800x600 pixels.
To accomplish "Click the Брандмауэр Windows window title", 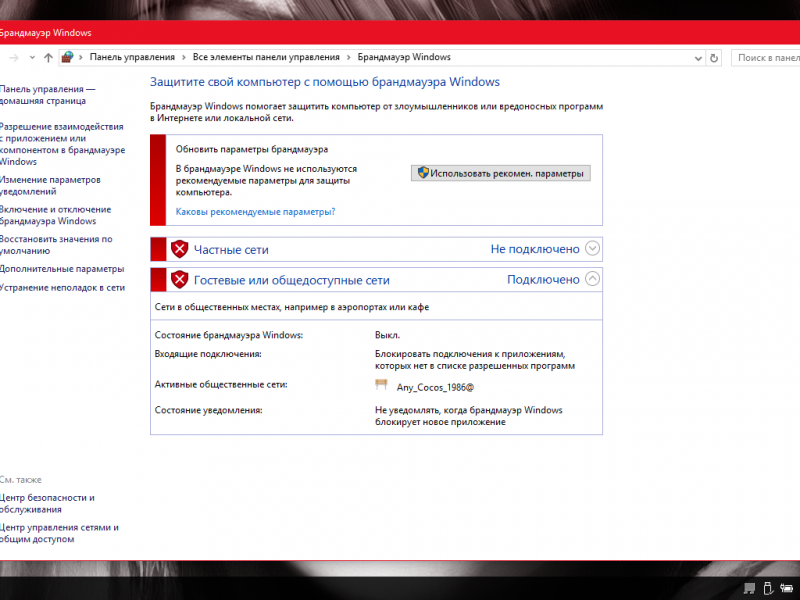I will click(x=45, y=33).
